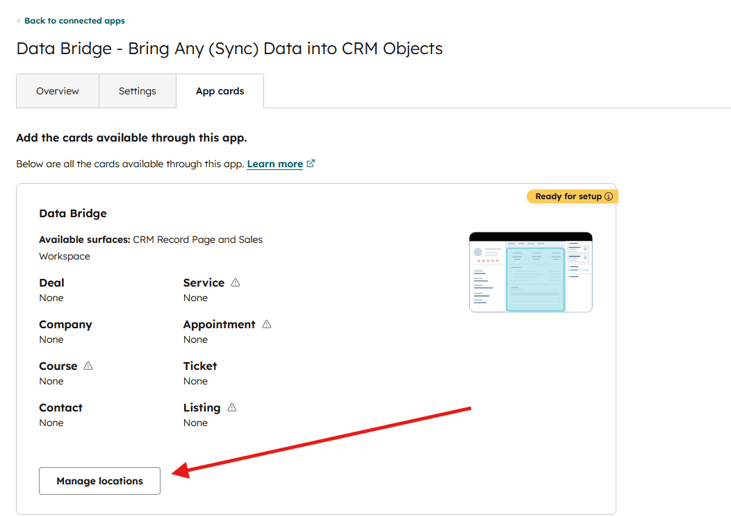The width and height of the screenshot is (731, 517).
Task: Click the Ticket location label
Action: point(200,366)
